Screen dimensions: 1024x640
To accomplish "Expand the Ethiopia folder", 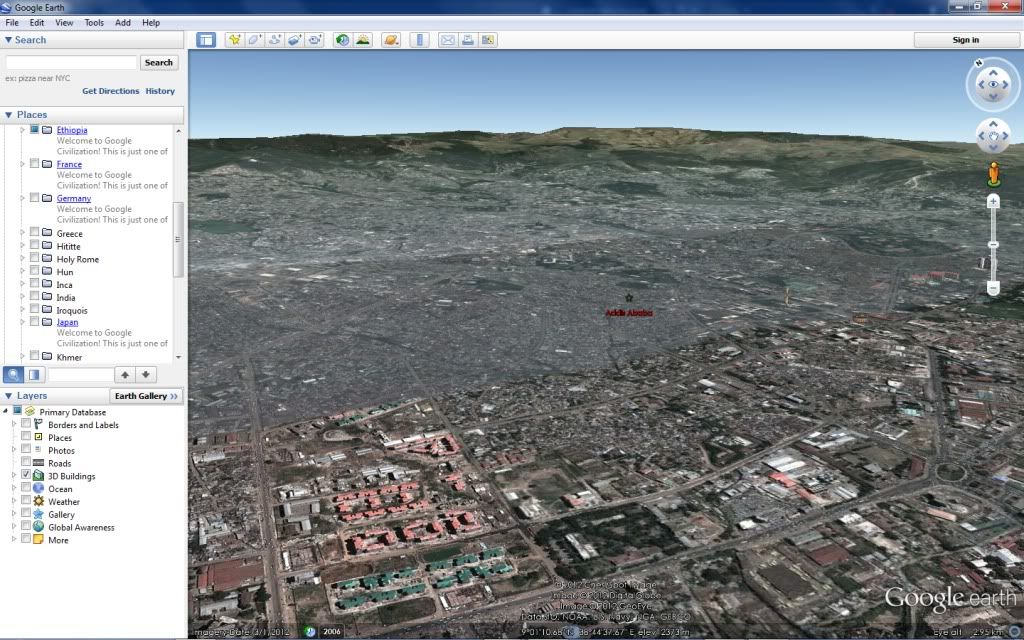I will click(x=22, y=130).
